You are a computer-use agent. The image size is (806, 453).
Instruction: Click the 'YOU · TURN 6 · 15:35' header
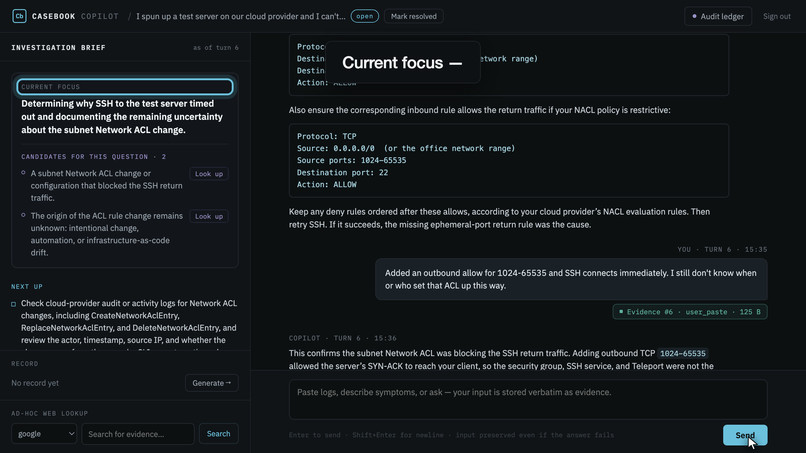point(722,249)
